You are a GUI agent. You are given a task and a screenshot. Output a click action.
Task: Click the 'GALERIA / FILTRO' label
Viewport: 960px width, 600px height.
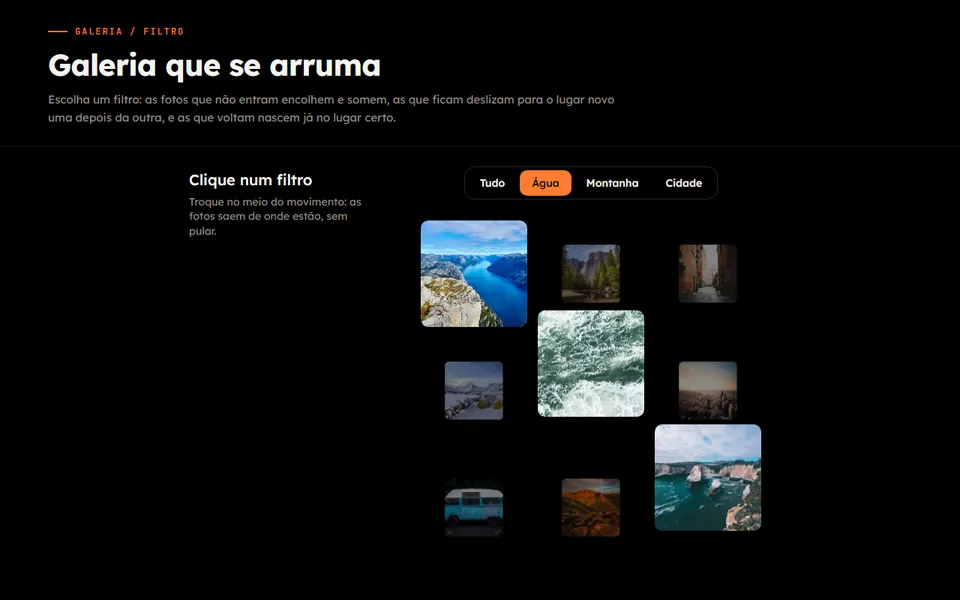pyautogui.click(x=129, y=31)
